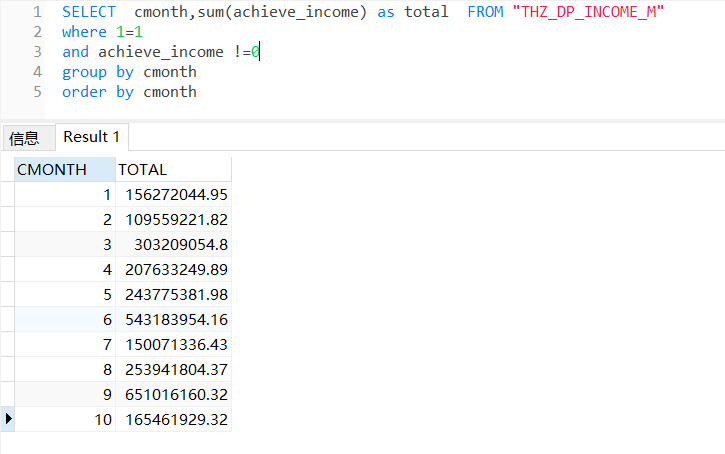The image size is (725, 454).
Task: Click 'achieve_income !=0' condition in line 3
Action: tap(179, 52)
